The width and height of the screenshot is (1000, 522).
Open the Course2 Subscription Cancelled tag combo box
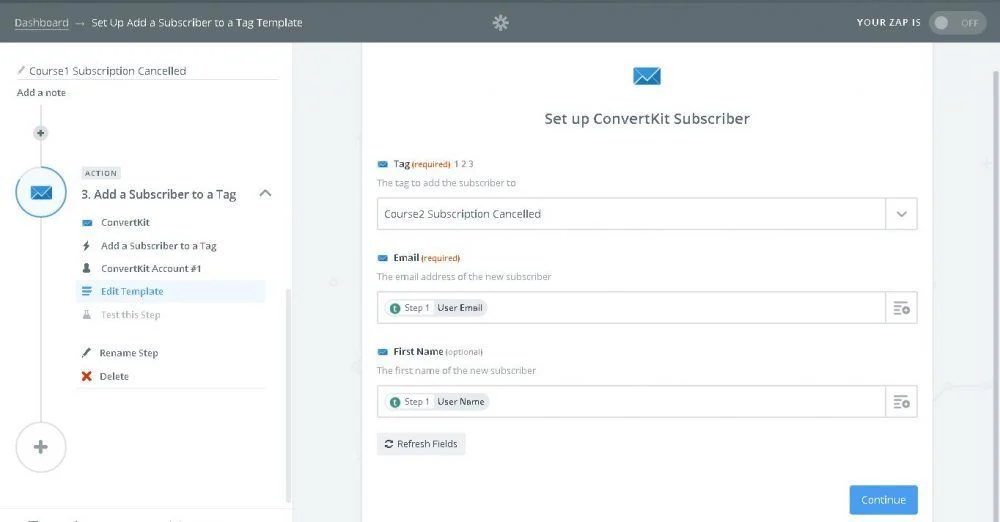(632, 214)
